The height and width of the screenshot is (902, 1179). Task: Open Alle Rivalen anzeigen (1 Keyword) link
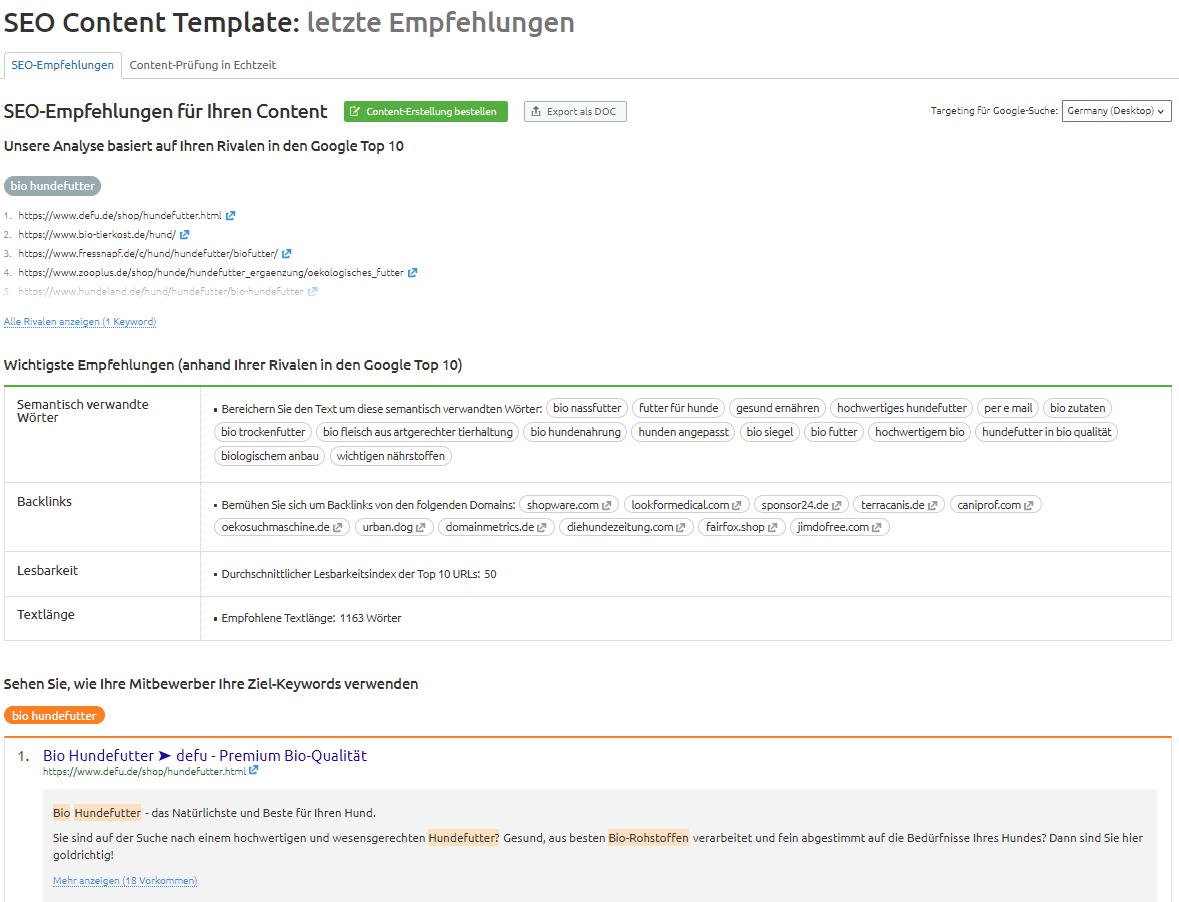[79, 321]
